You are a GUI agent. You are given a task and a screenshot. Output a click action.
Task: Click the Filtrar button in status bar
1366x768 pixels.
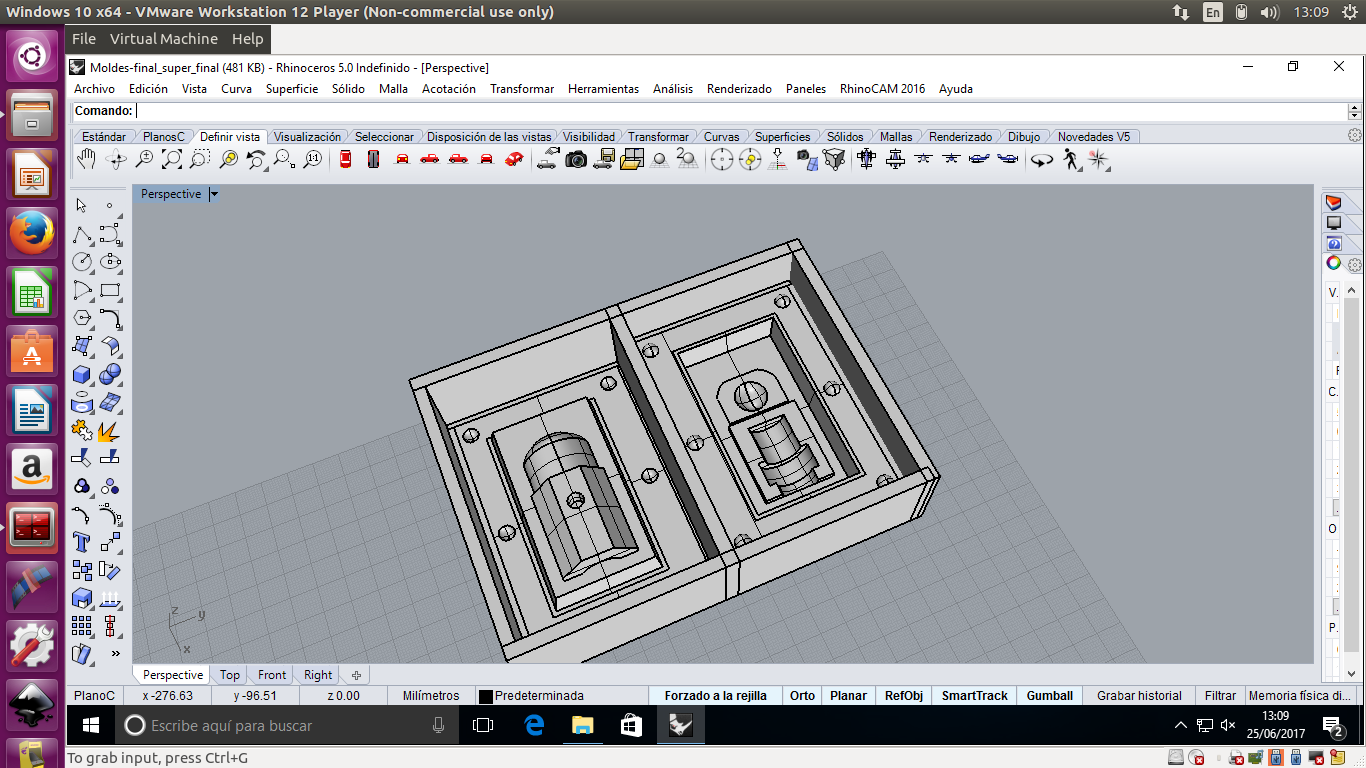pos(1220,696)
